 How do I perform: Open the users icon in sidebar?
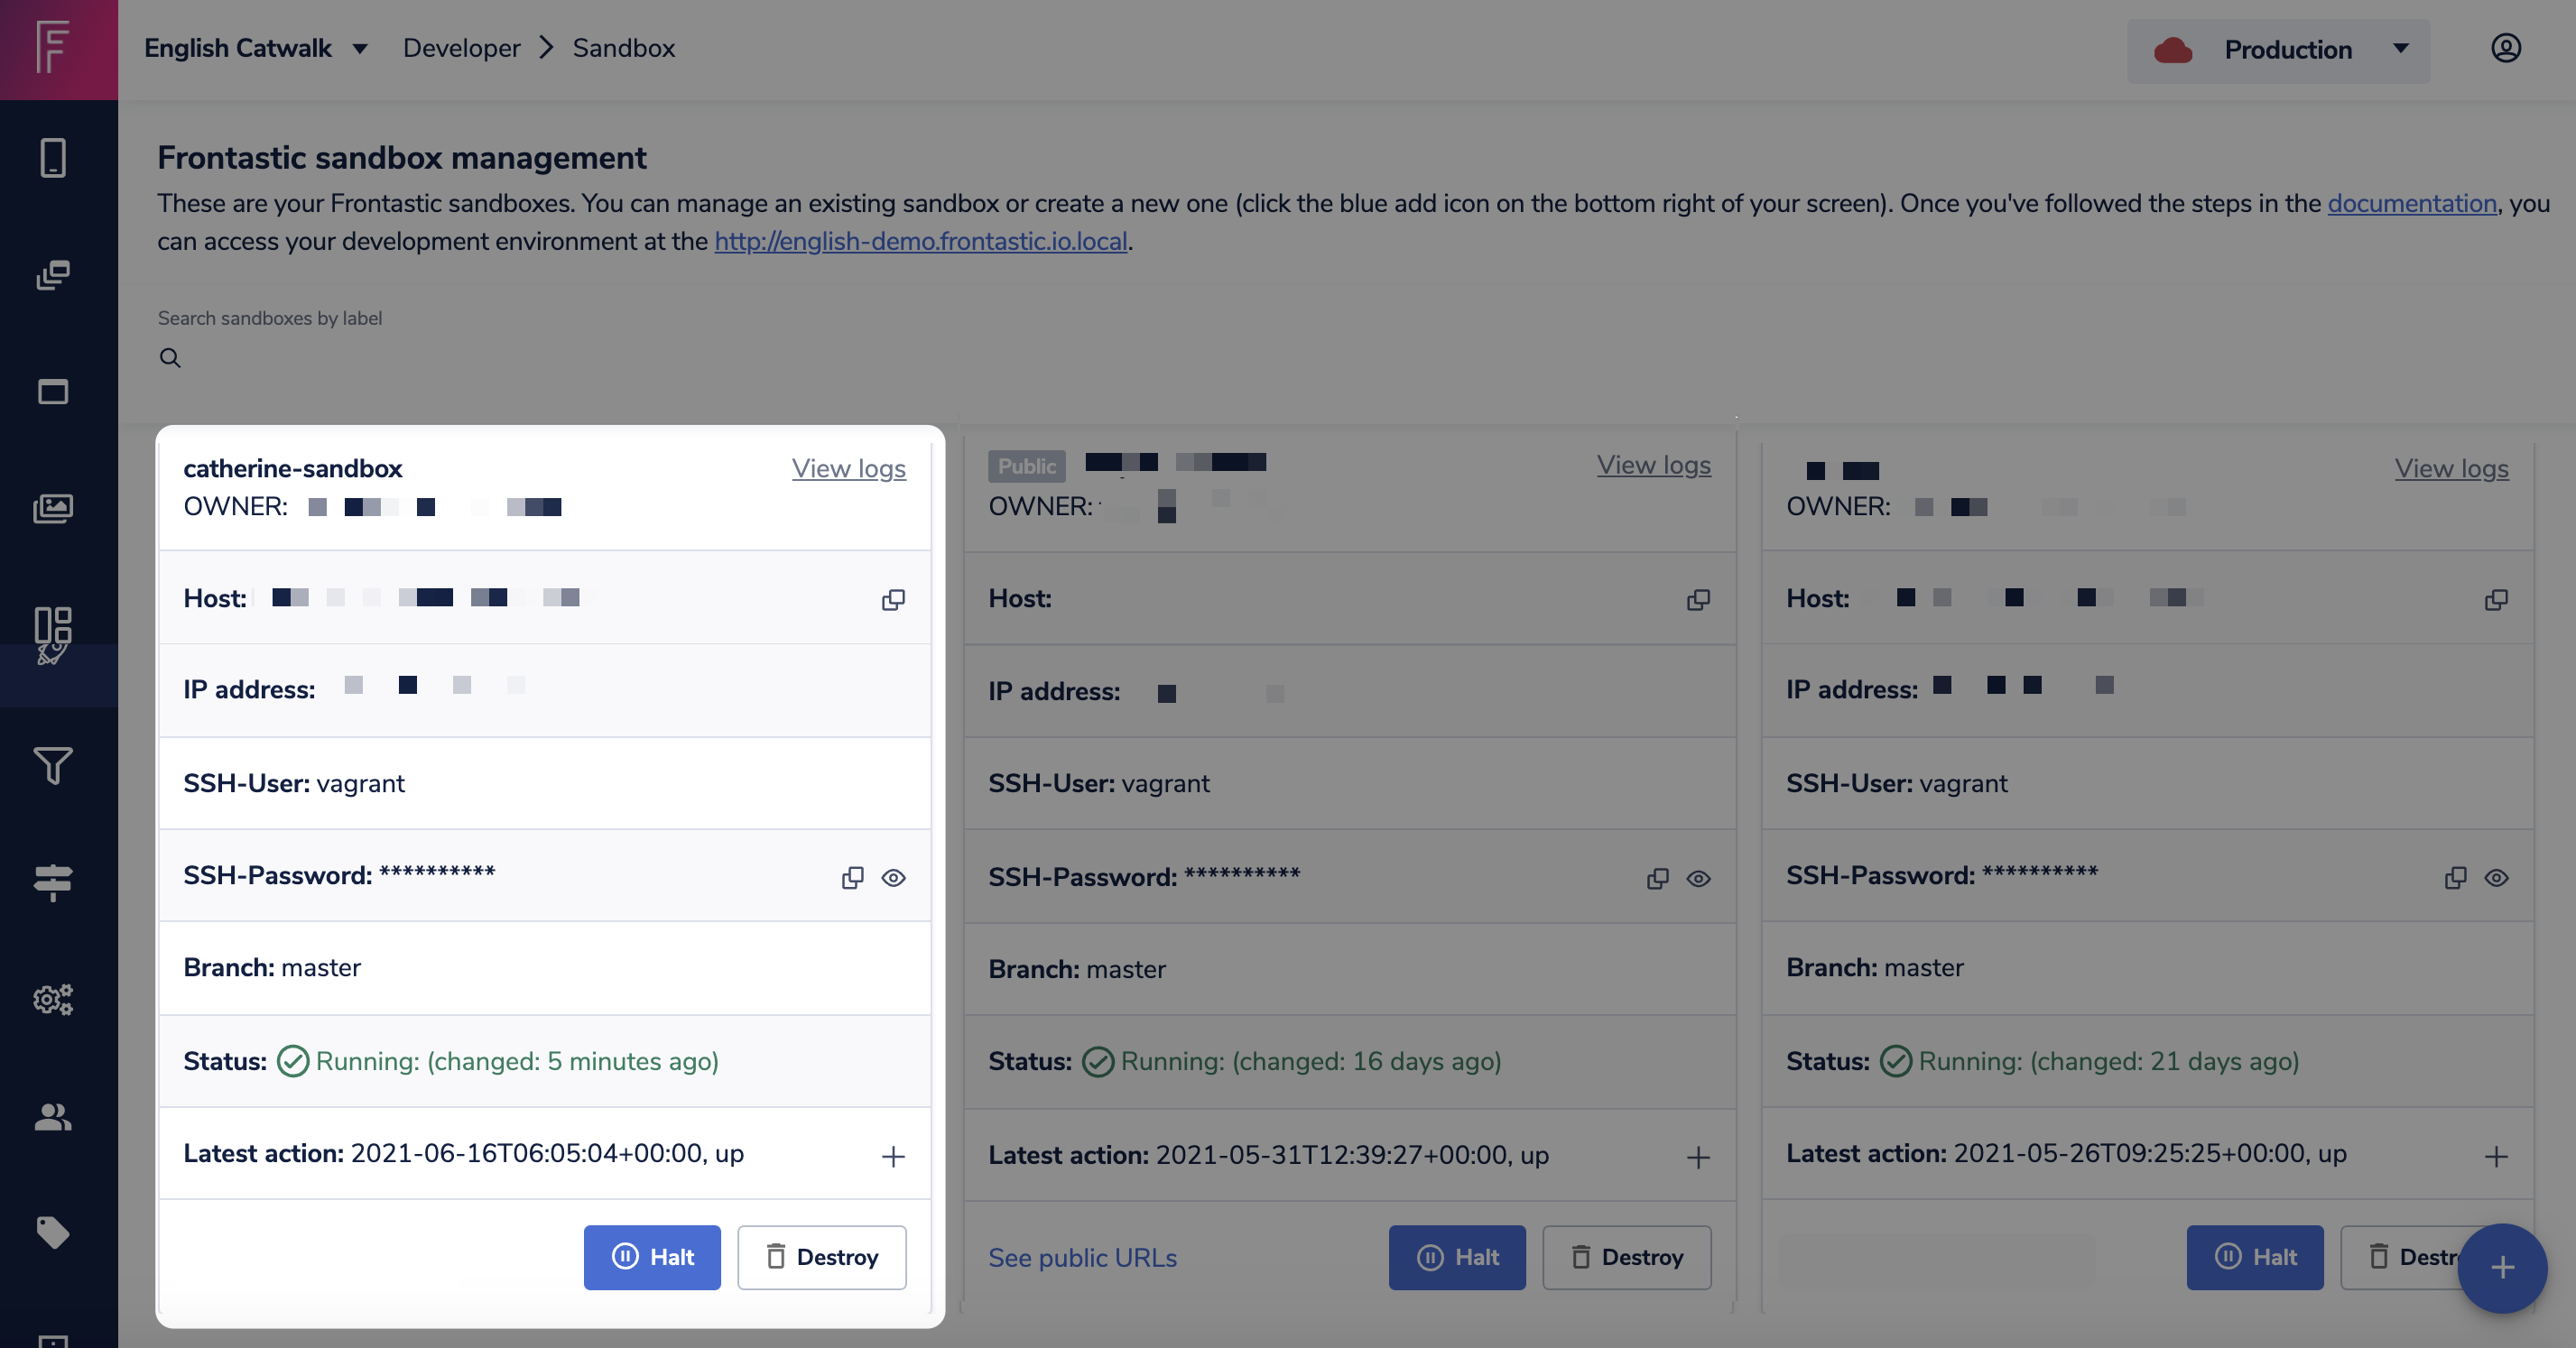[x=53, y=1116]
